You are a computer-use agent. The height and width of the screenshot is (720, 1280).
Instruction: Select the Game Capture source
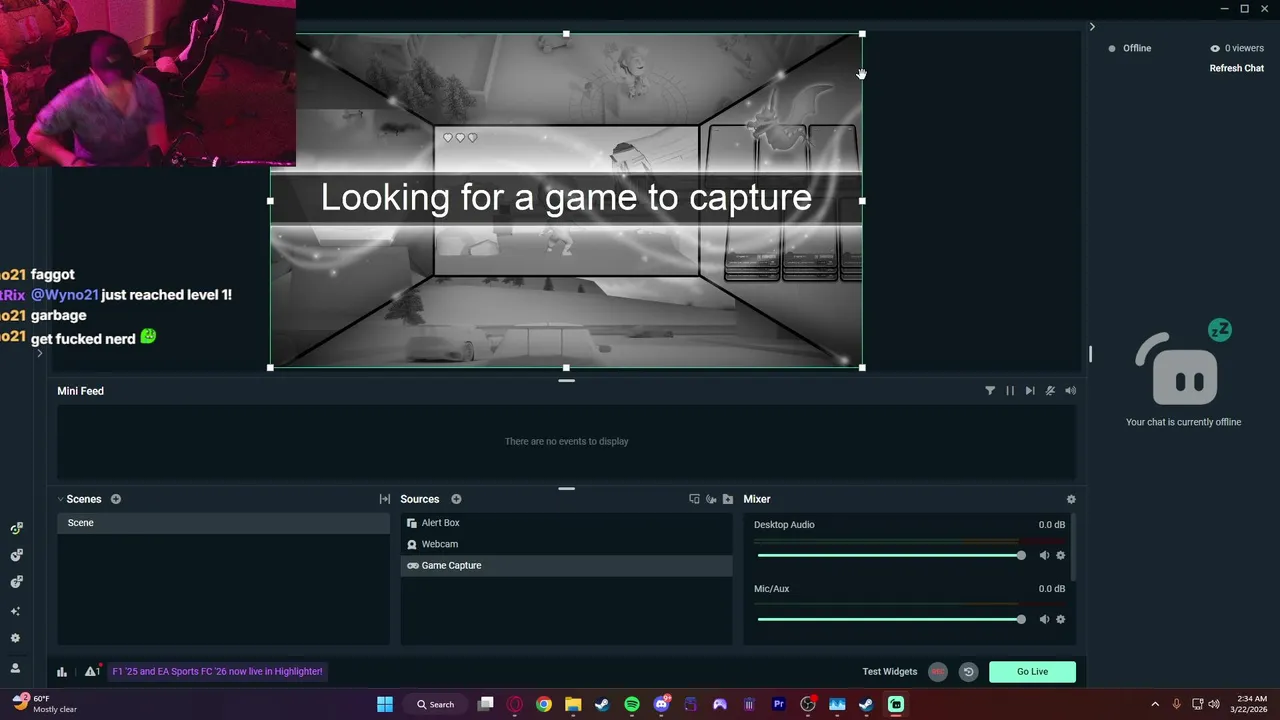tap(566, 565)
